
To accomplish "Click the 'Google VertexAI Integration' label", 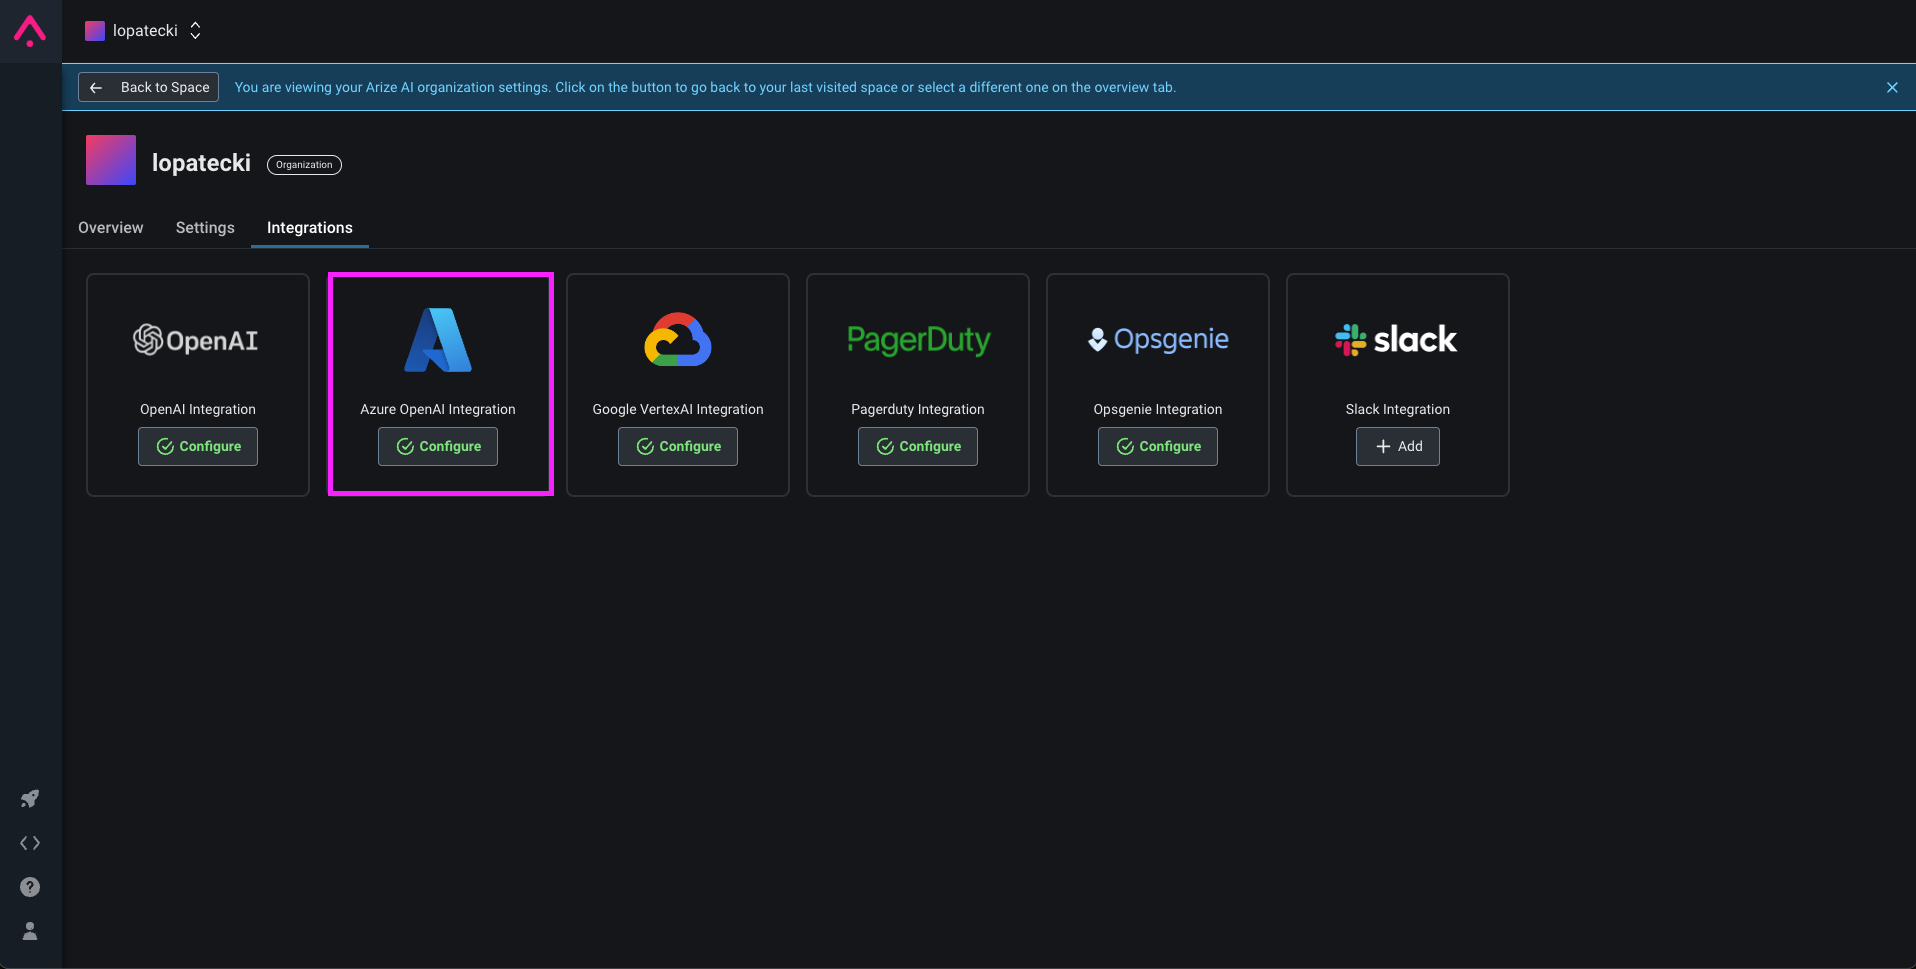I will 678,409.
